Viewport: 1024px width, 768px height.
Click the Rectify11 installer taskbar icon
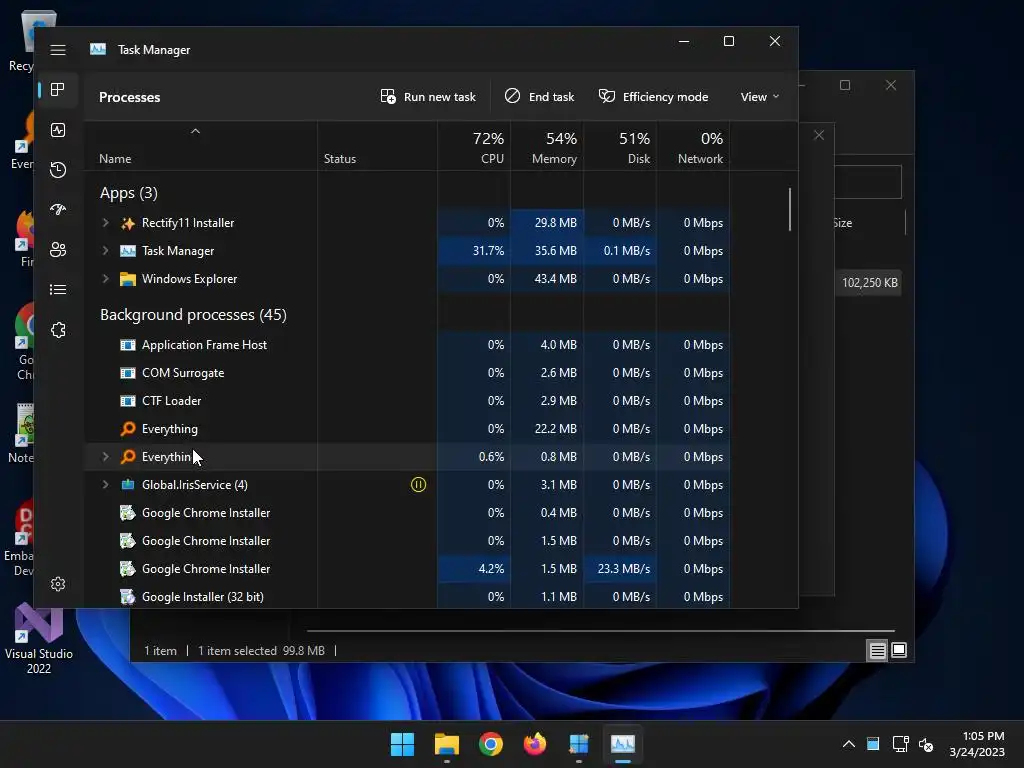tap(579, 744)
